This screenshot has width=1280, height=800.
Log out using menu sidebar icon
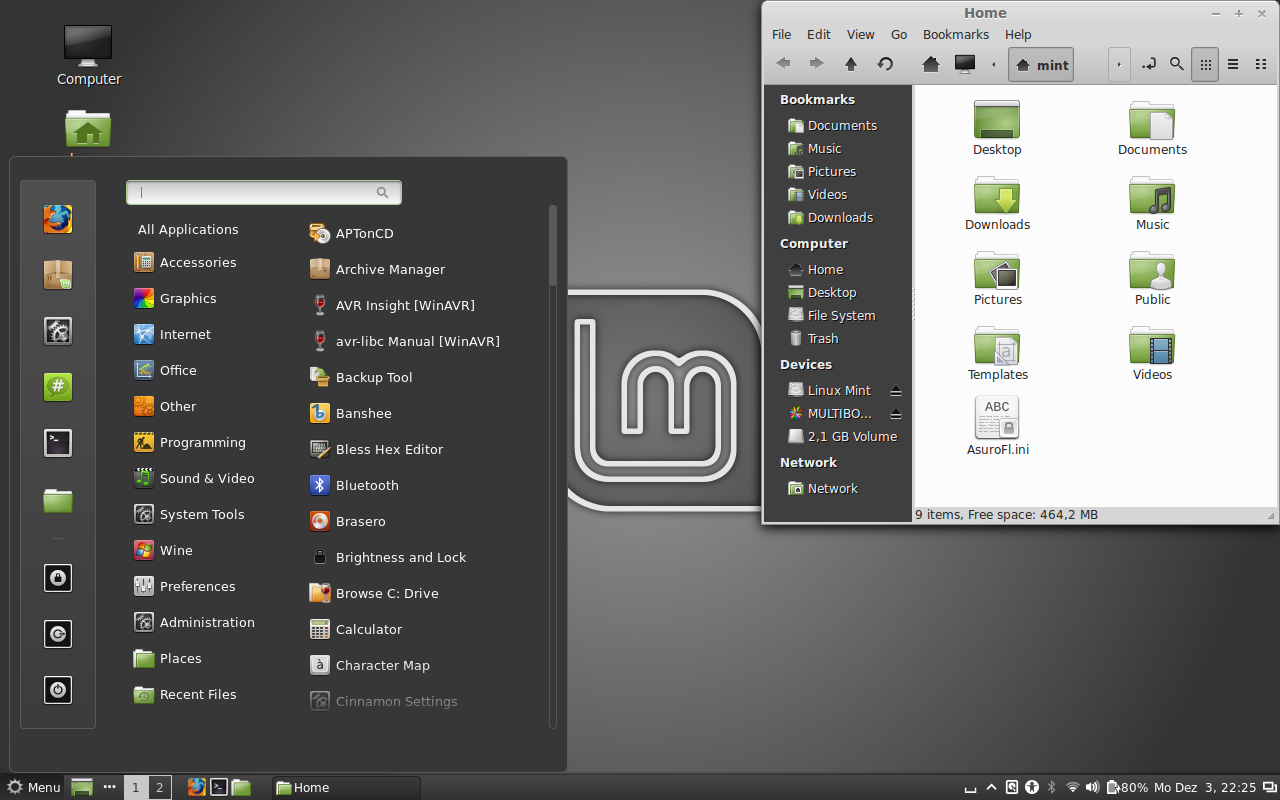tap(58, 634)
